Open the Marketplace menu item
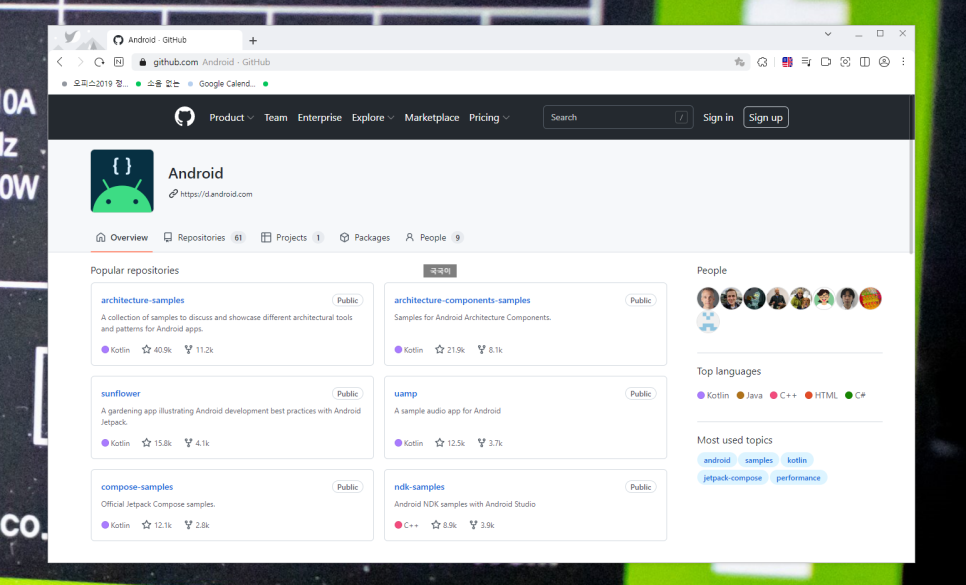The width and height of the screenshot is (966, 585). (x=431, y=118)
